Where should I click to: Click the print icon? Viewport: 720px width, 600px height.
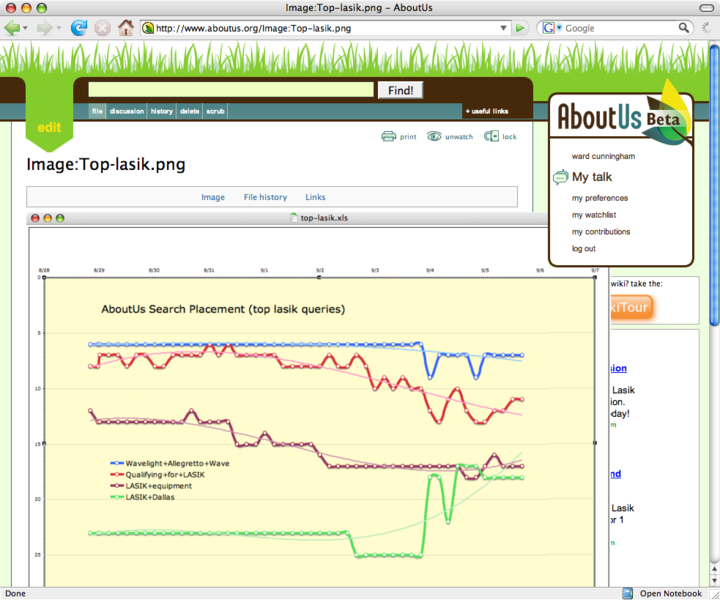click(x=388, y=136)
